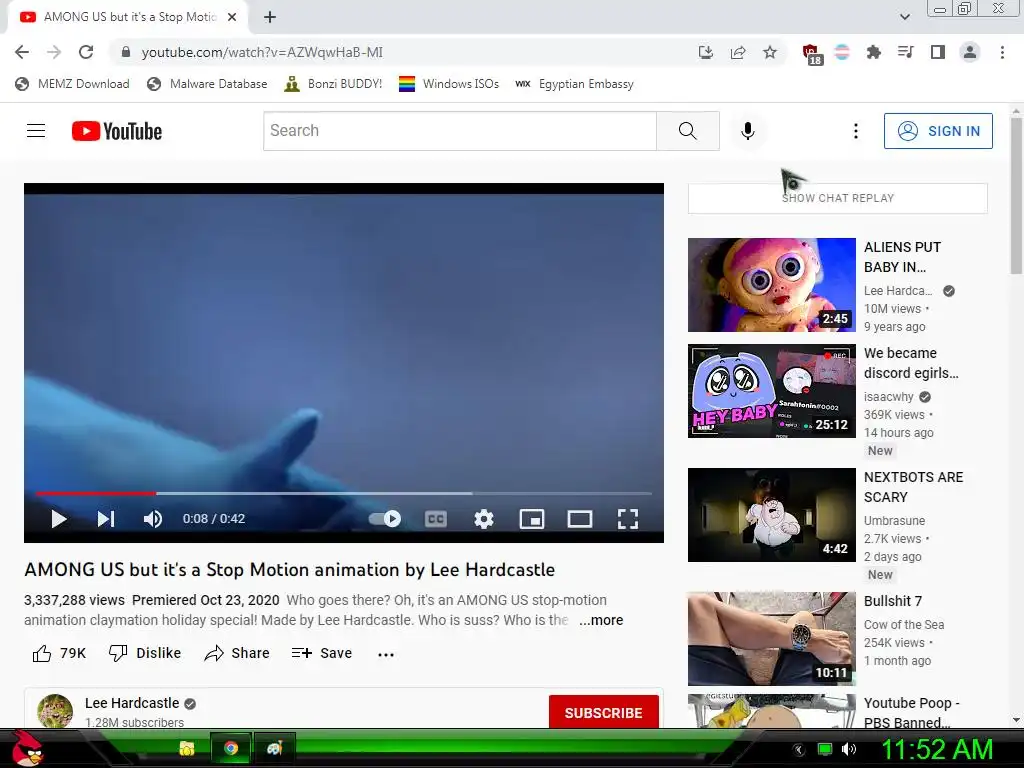Subscribe to Lee Hardcastle

click(603, 712)
